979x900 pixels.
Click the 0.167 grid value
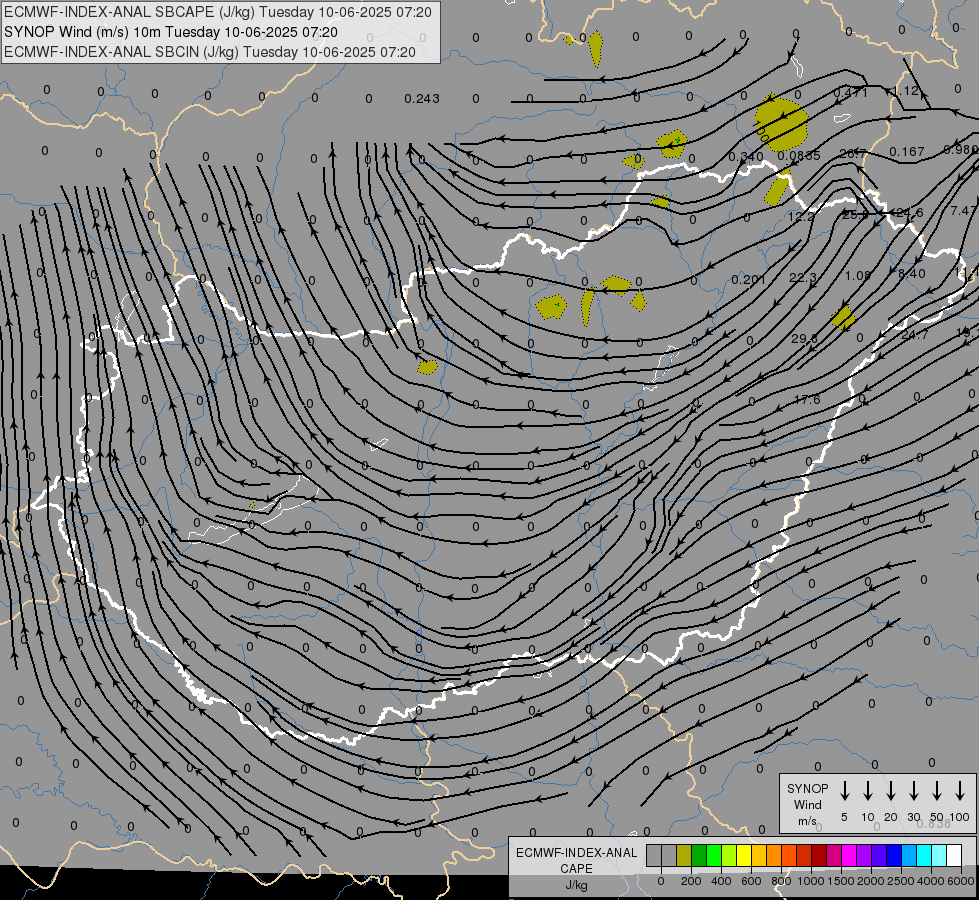(907, 151)
